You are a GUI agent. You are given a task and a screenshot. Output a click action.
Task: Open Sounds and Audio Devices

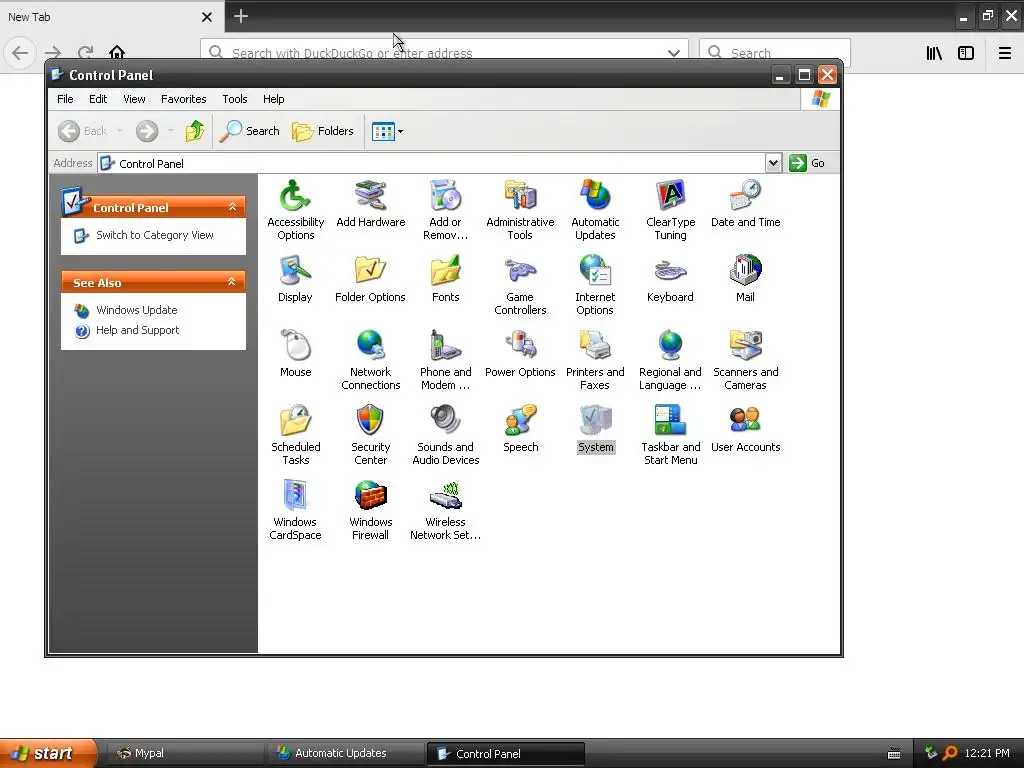tap(445, 435)
